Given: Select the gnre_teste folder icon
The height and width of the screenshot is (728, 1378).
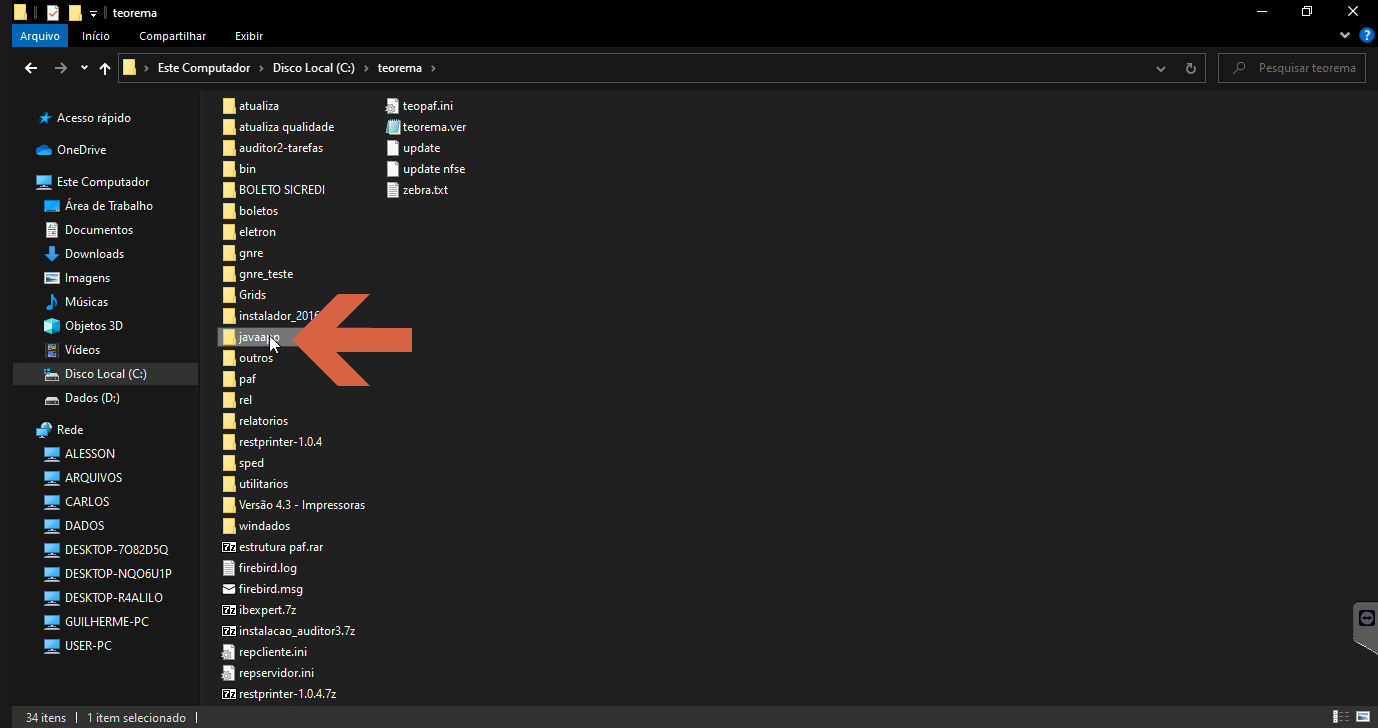Looking at the screenshot, I should (x=229, y=274).
